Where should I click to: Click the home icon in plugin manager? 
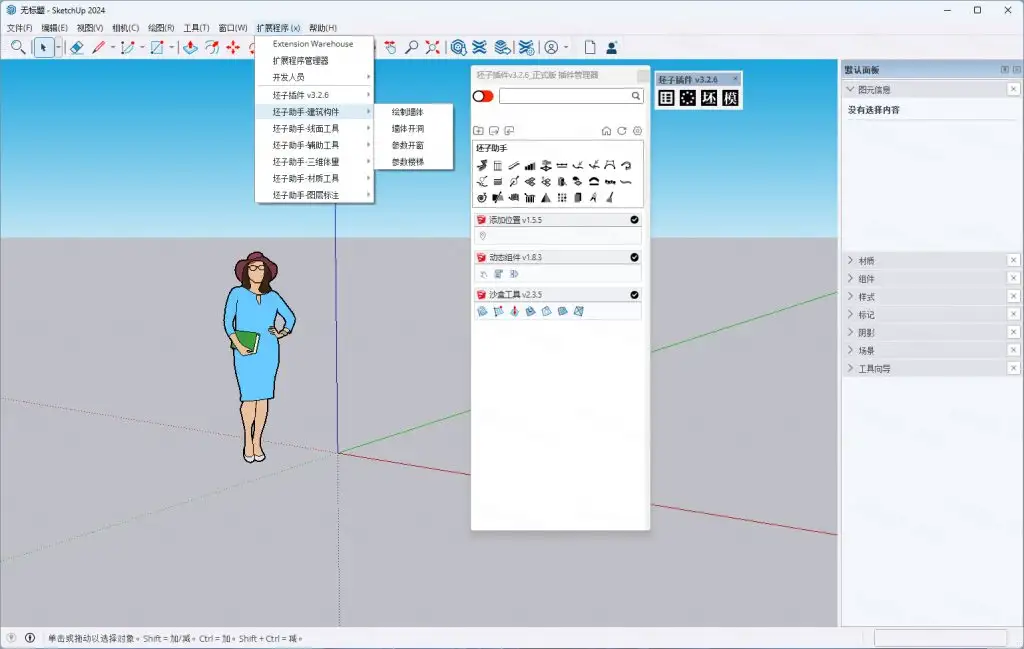(x=606, y=131)
